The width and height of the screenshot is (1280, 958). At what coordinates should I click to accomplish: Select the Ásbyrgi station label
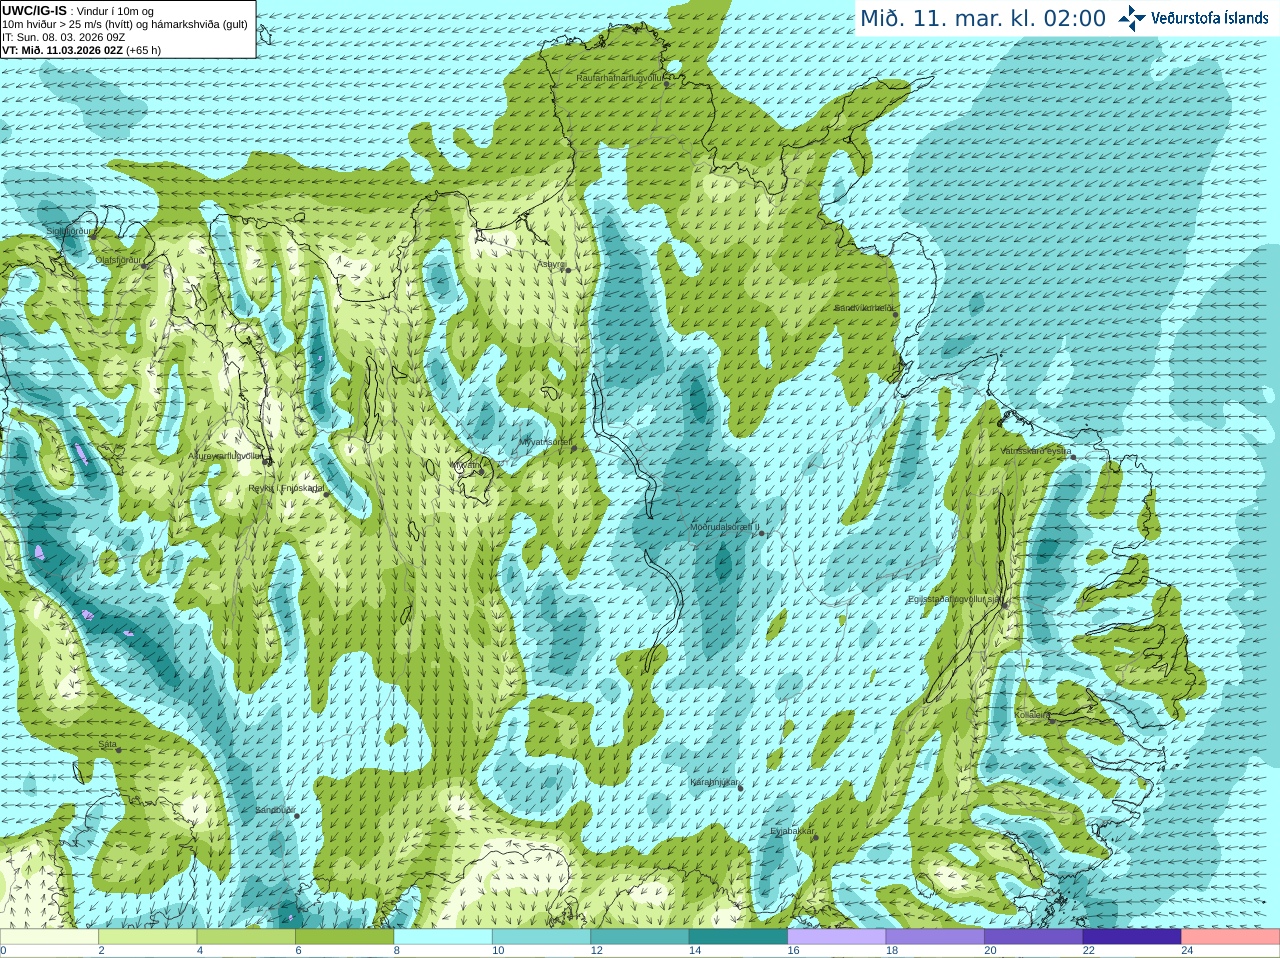[x=550, y=264]
